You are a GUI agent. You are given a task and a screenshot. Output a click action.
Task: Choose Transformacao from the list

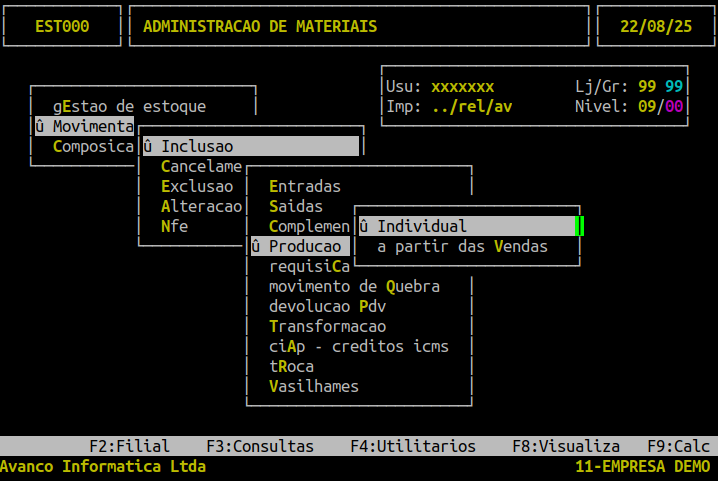point(327,327)
